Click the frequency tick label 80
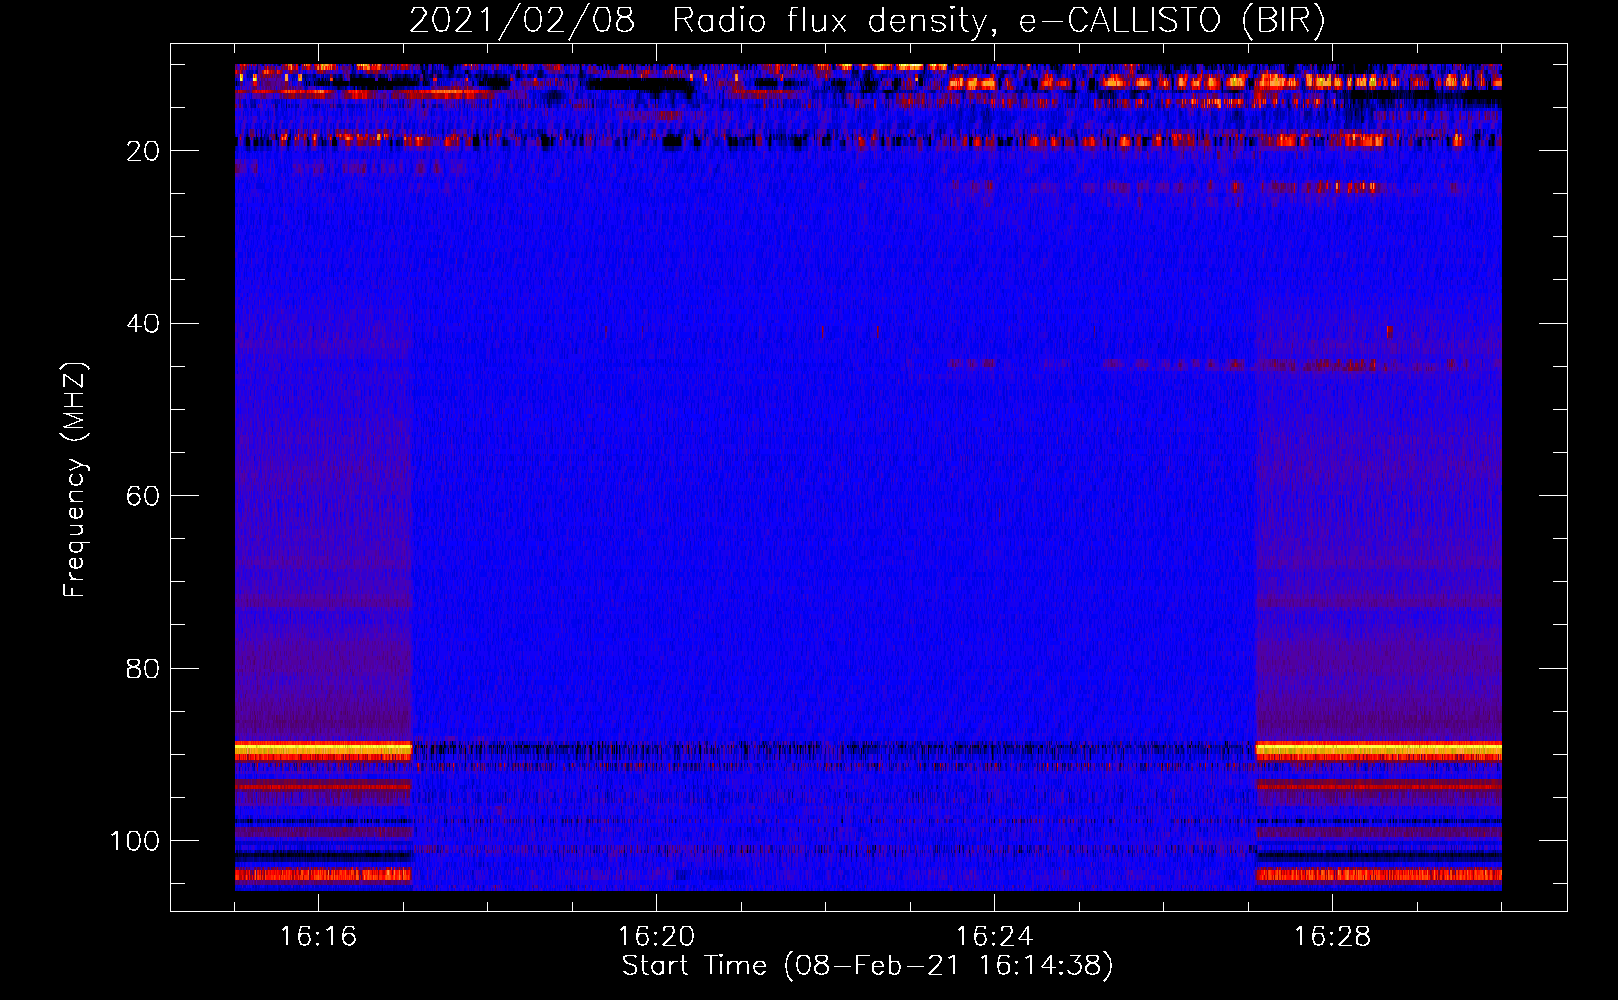Viewport: 1618px width, 1000px height. tap(144, 668)
